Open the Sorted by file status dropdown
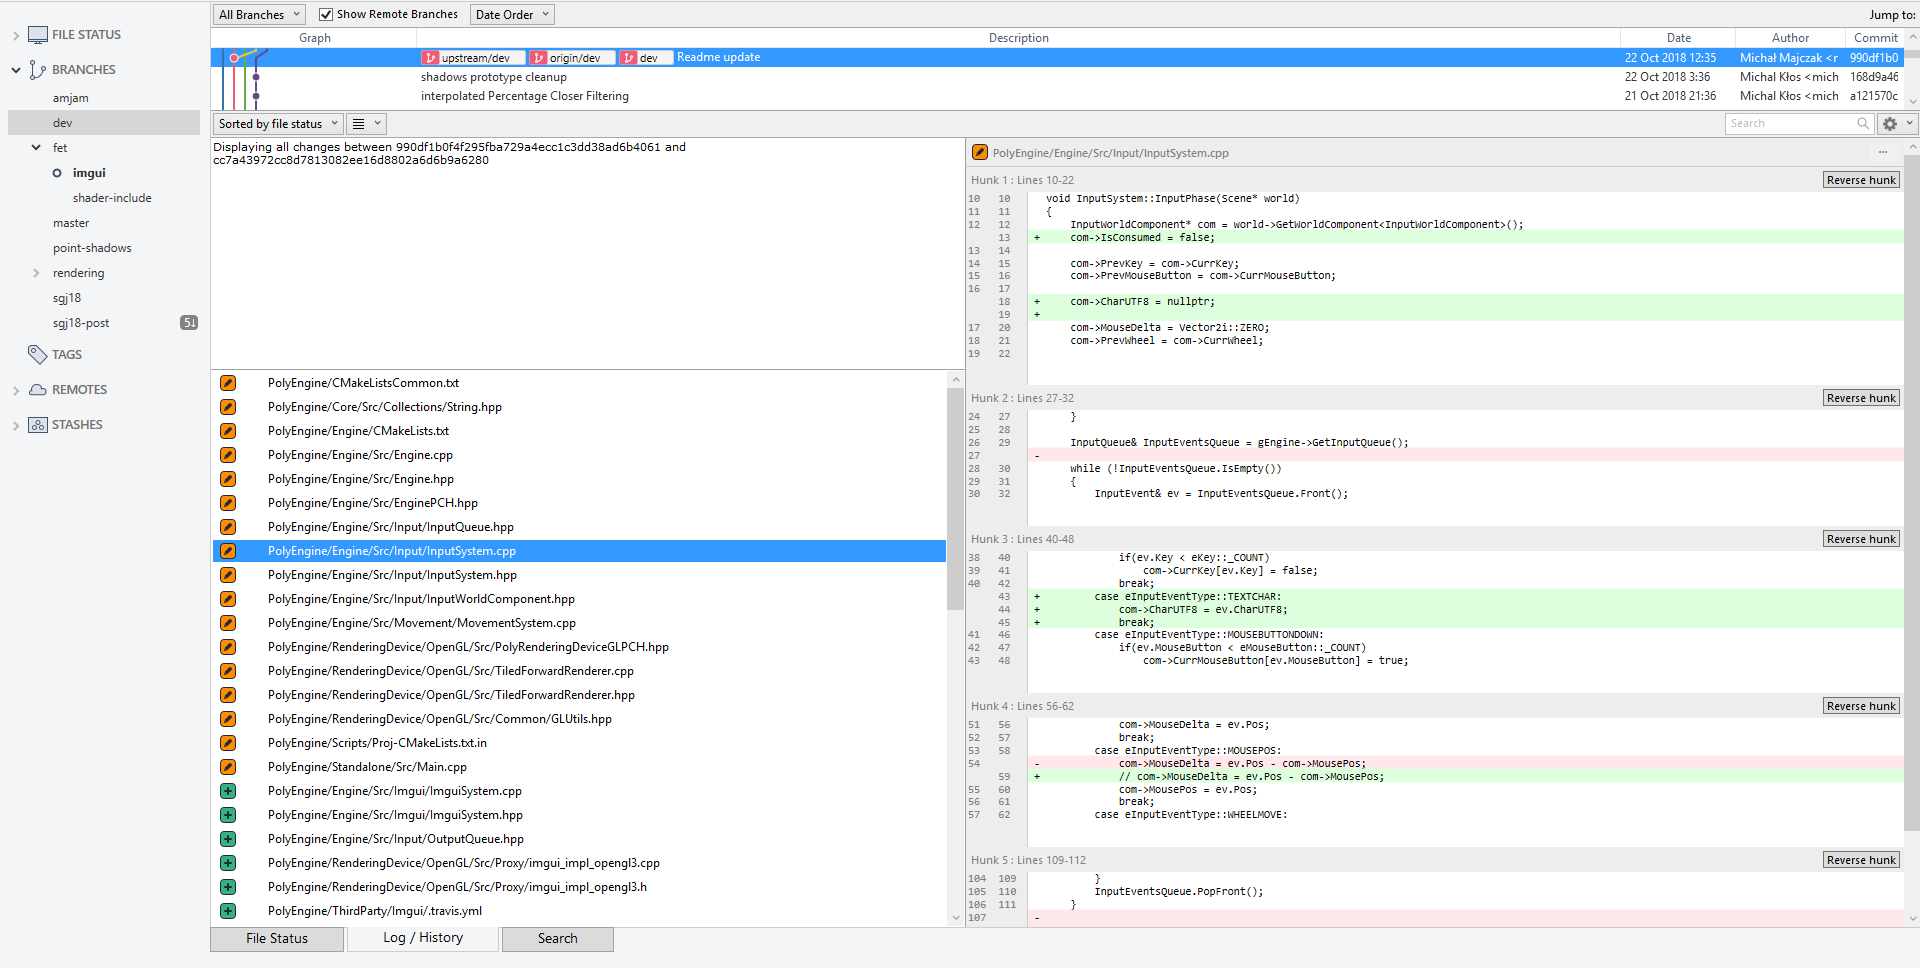The width and height of the screenshot is (1920, 968). click(x=278, y=124)
